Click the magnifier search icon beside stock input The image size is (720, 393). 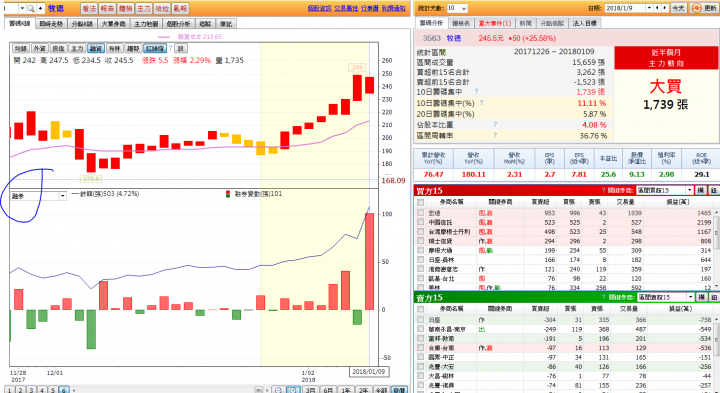31,8
